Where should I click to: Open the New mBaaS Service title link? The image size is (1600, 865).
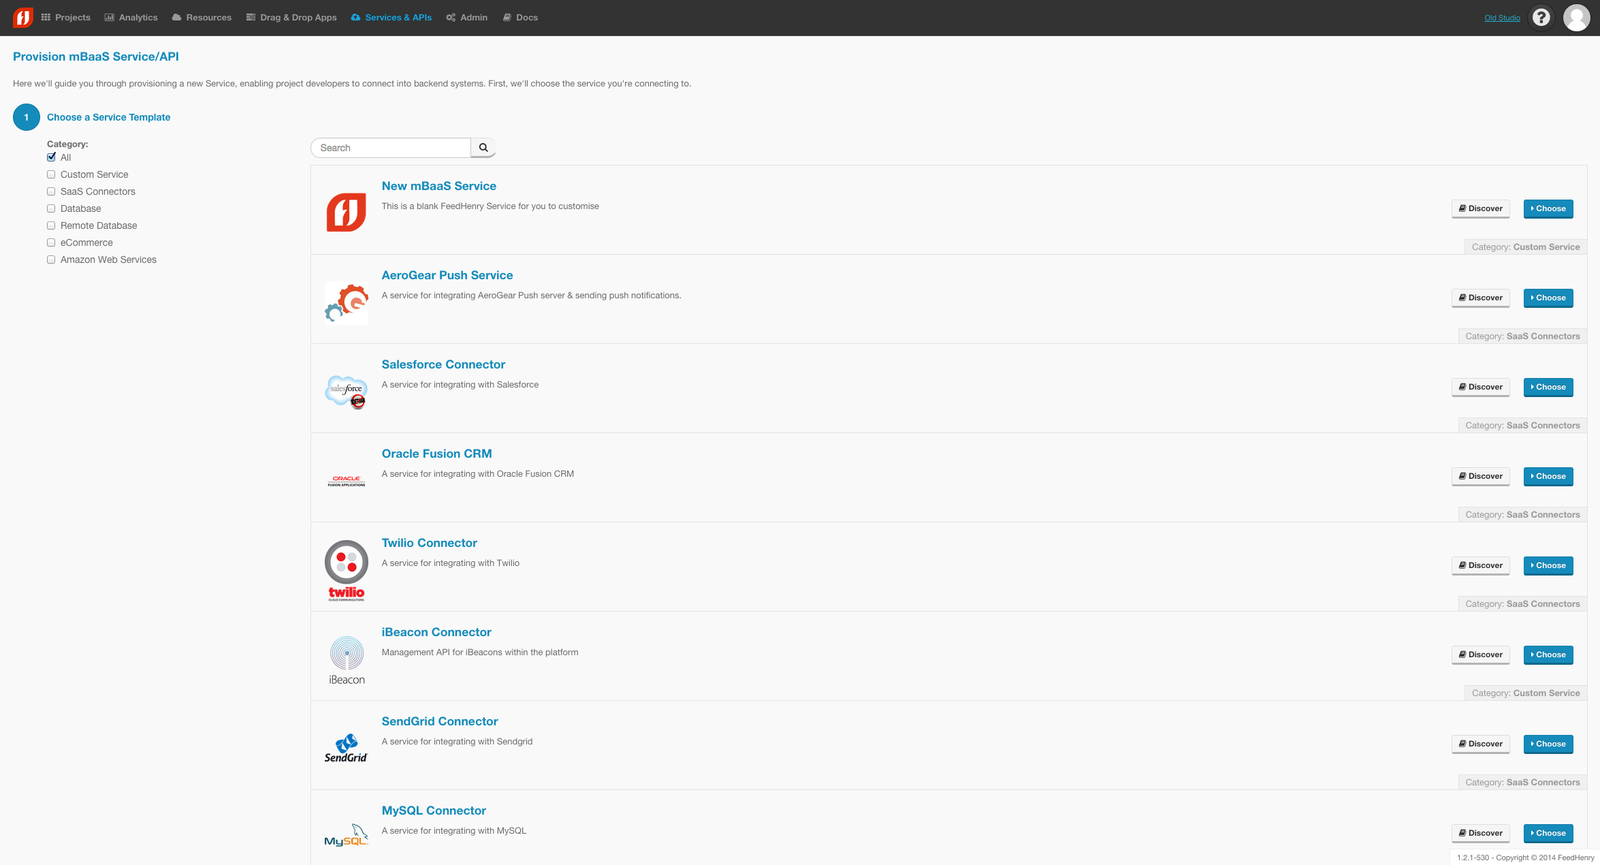439,186
